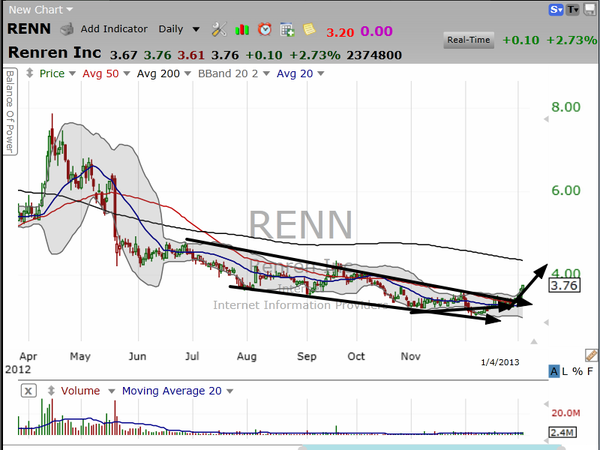
Task: Click the Aug month label on the date axis
Action: [246, 356]
